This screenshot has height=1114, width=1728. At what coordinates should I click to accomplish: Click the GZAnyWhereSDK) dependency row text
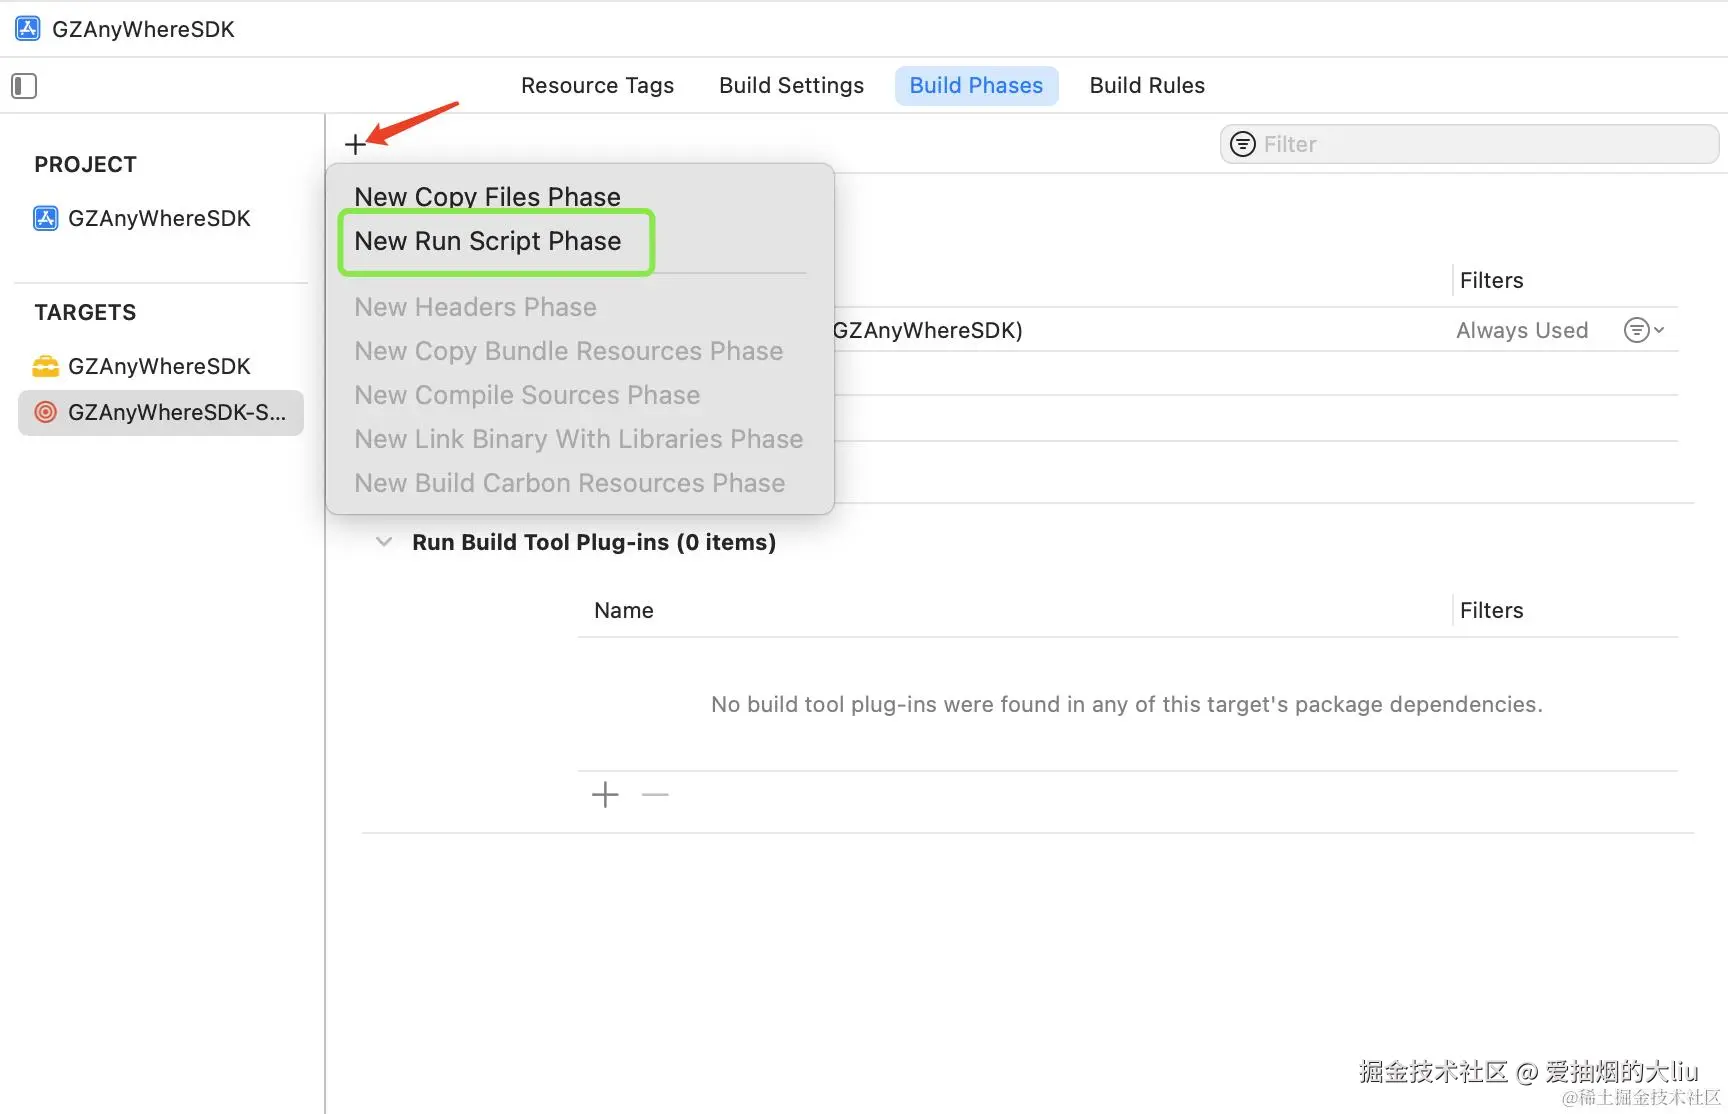(x=928, y=330)
